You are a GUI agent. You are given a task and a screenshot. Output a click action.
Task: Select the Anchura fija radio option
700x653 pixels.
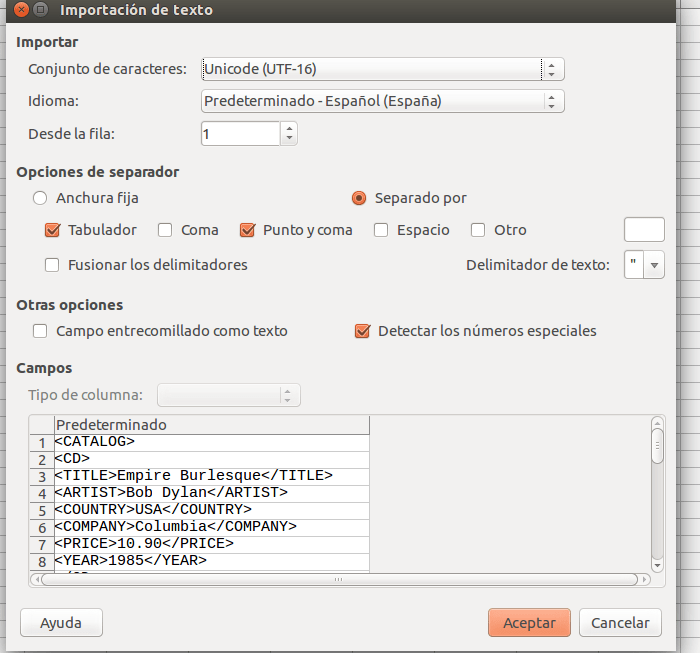(40, 198)
